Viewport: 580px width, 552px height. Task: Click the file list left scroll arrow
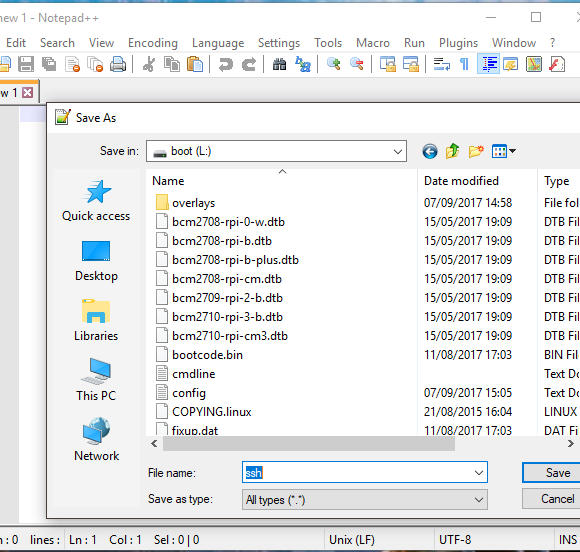point(154,443)
